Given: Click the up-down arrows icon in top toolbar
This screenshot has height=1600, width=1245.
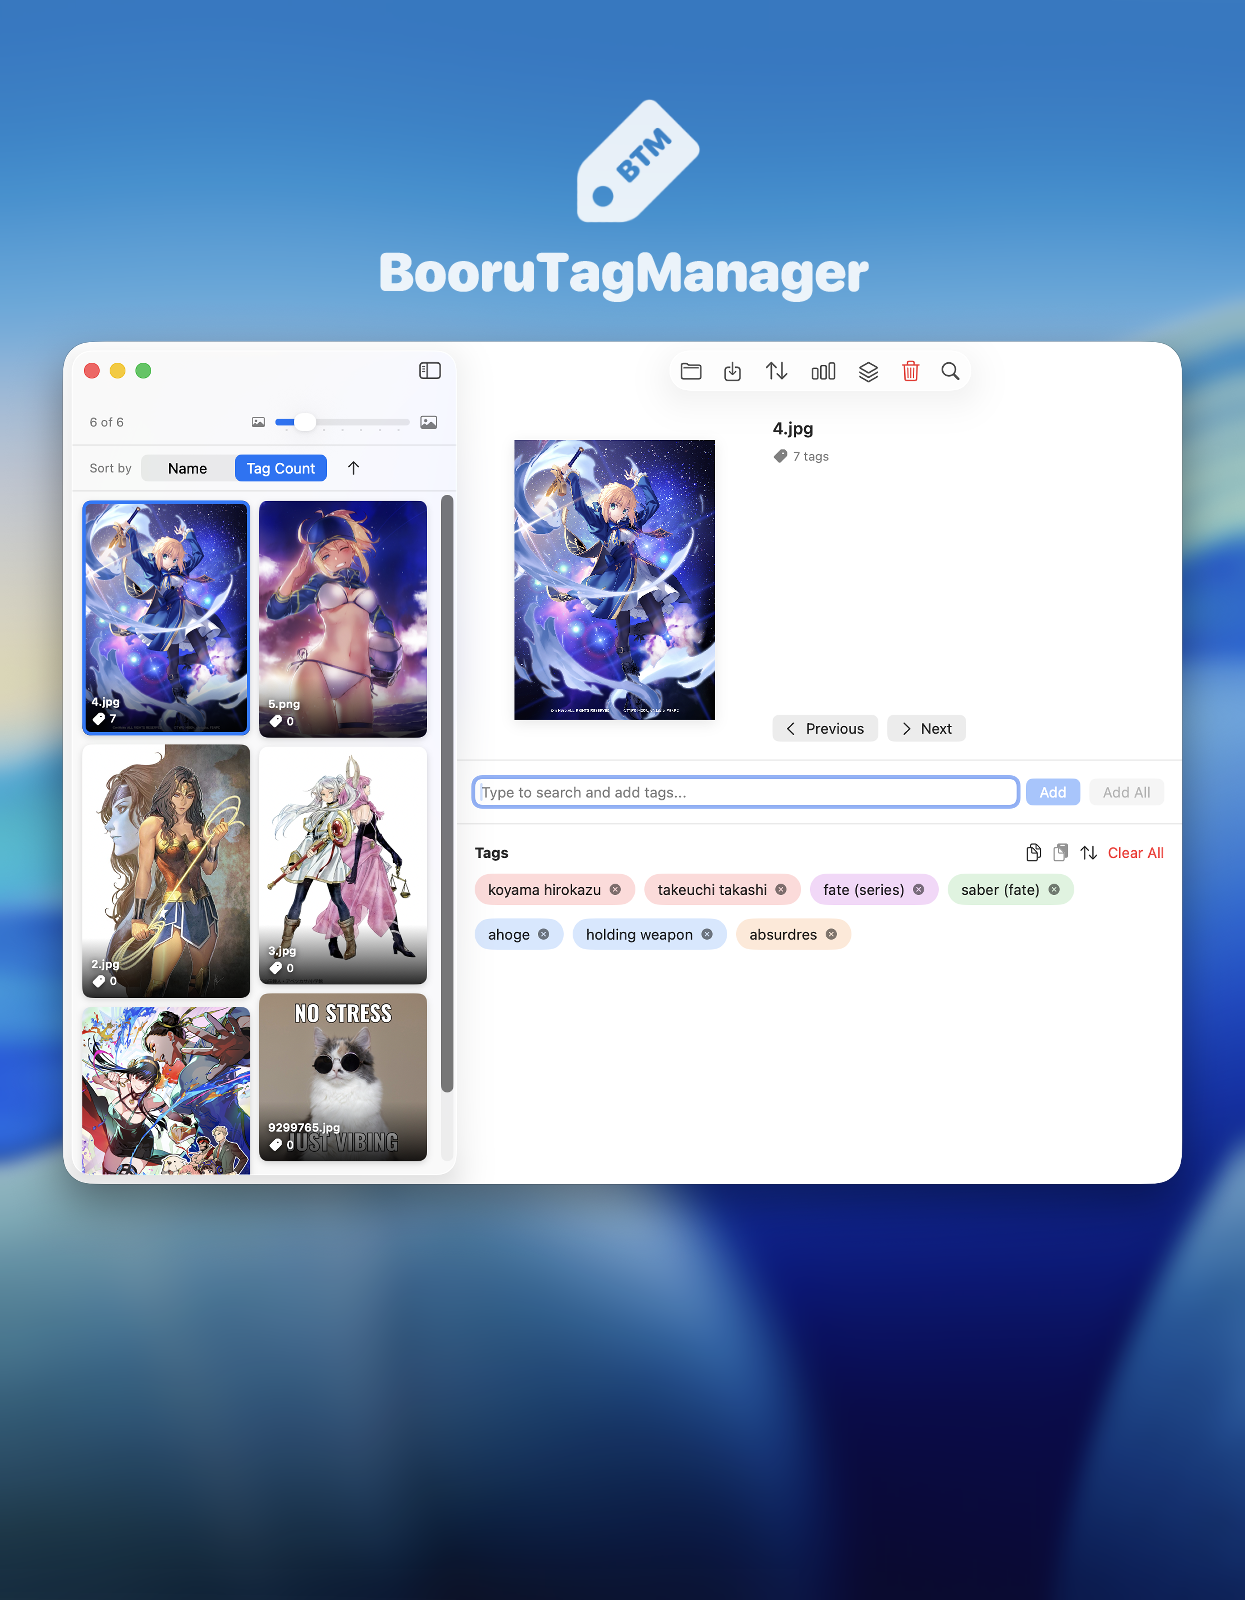Looking at the screenshot, I should [777, 371].
